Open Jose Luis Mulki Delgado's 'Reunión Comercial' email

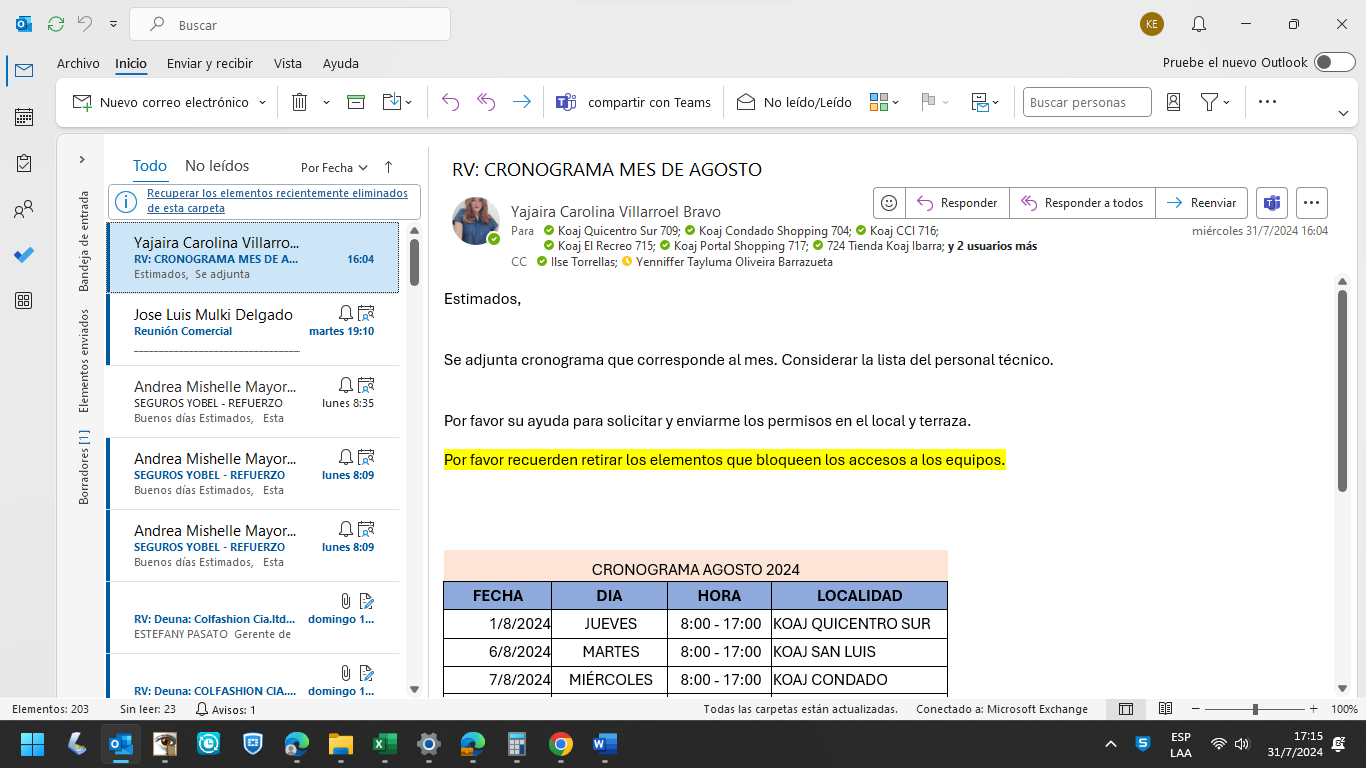[253, 329]
